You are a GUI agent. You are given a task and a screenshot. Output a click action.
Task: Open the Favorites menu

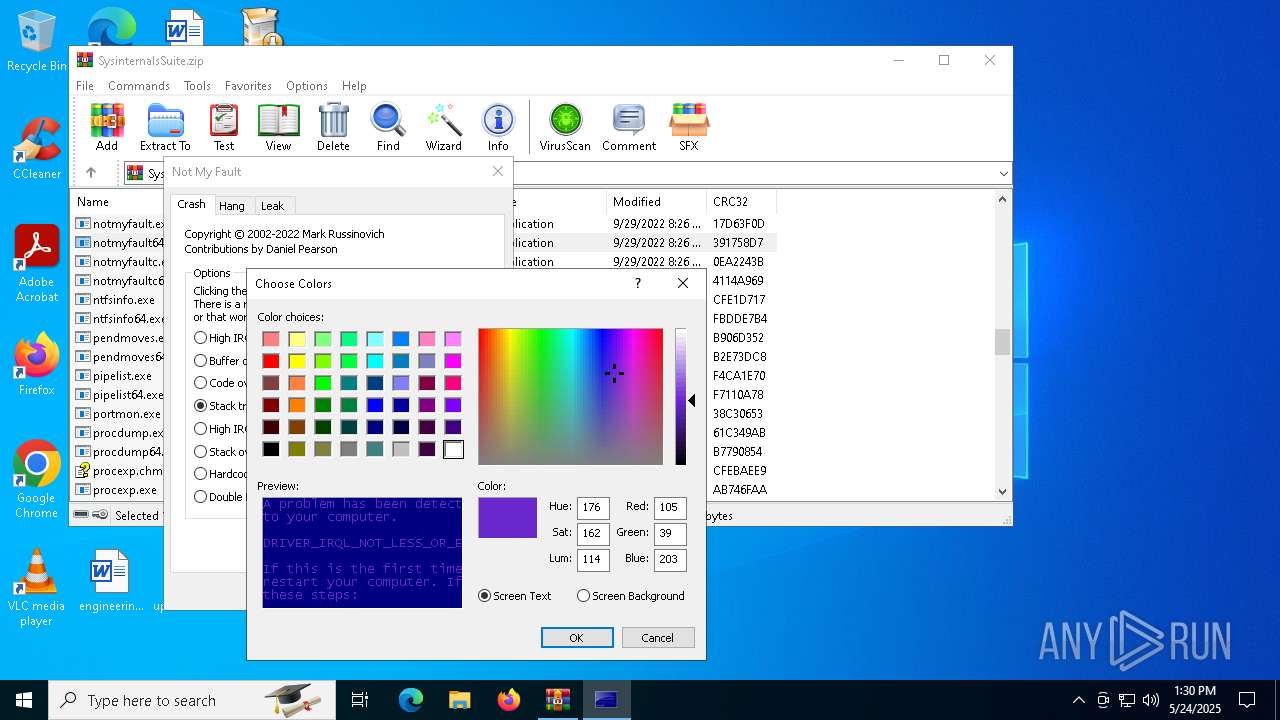[x=248, y=86]
